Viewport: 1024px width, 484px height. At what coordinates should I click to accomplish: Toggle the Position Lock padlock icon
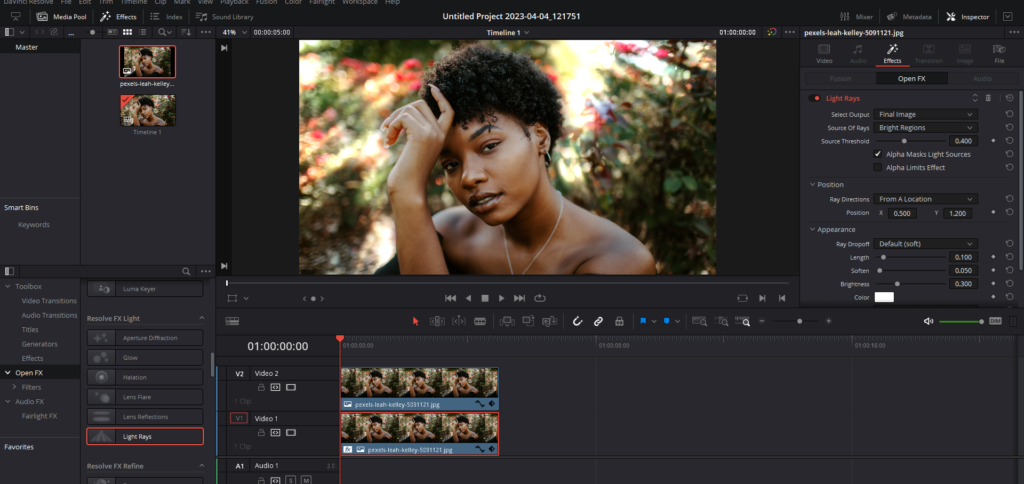coord(619,321)
